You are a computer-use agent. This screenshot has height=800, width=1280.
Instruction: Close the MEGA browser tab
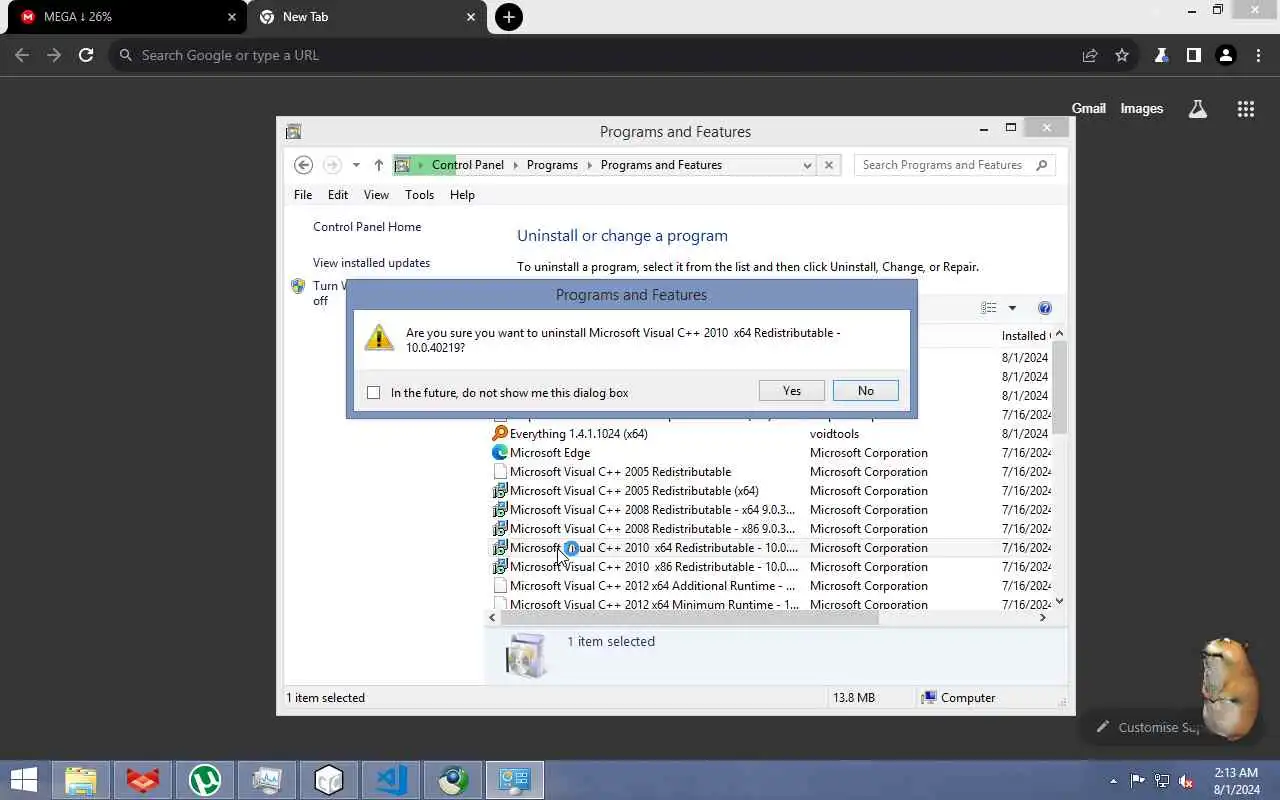point(232,17)
